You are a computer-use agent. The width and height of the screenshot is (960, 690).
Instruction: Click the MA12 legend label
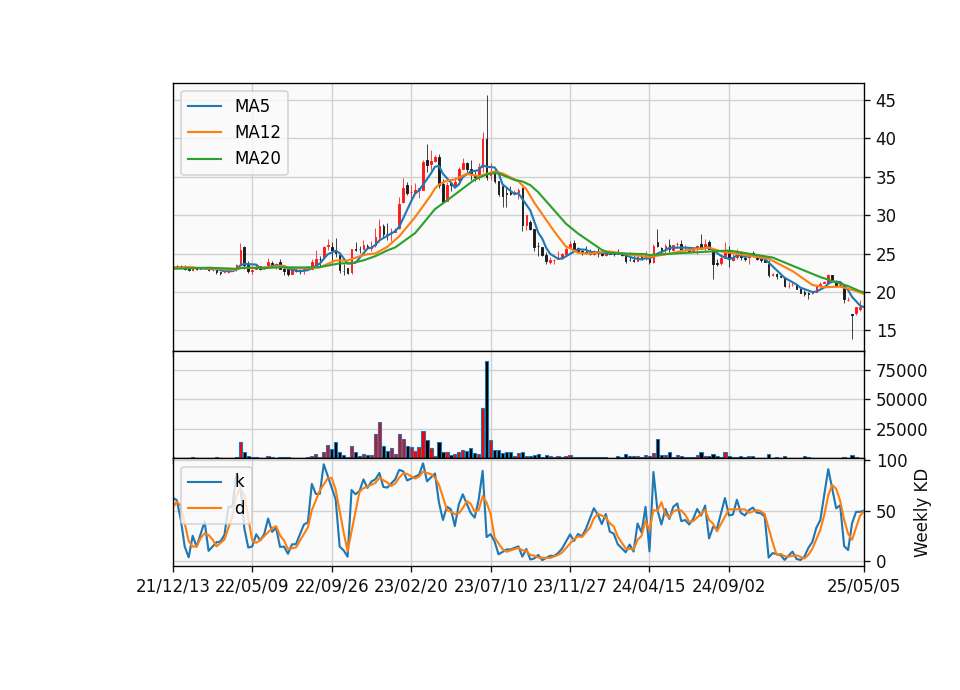(257, 132)
